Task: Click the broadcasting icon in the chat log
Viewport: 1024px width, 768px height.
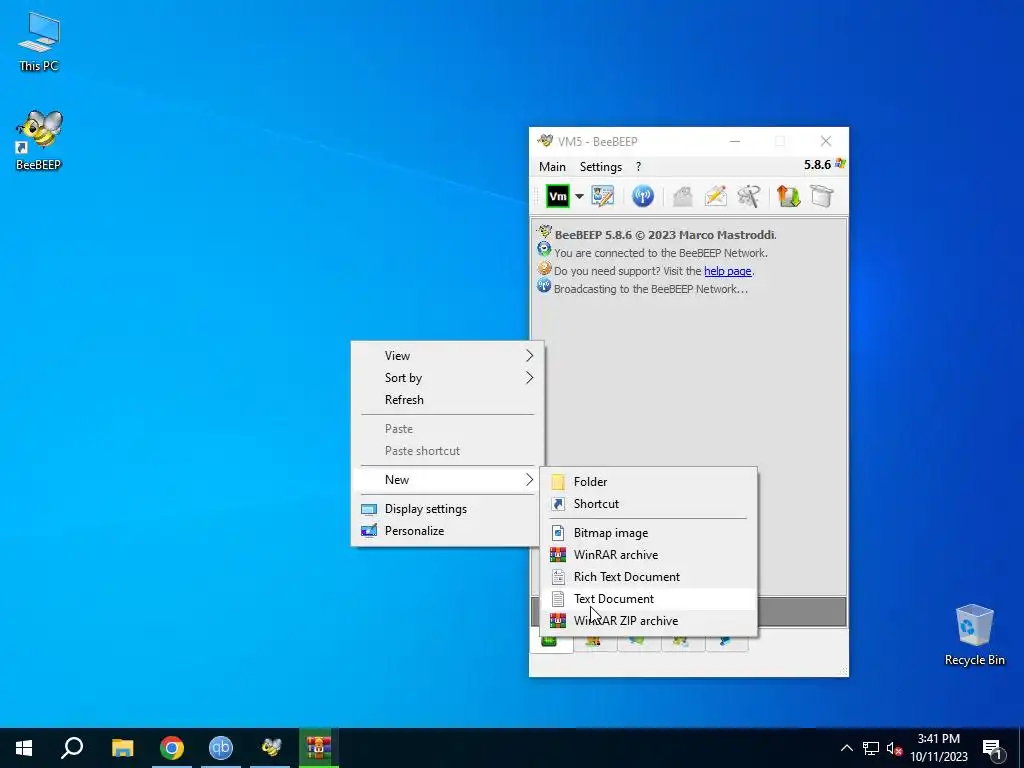Action: (544, 285)
